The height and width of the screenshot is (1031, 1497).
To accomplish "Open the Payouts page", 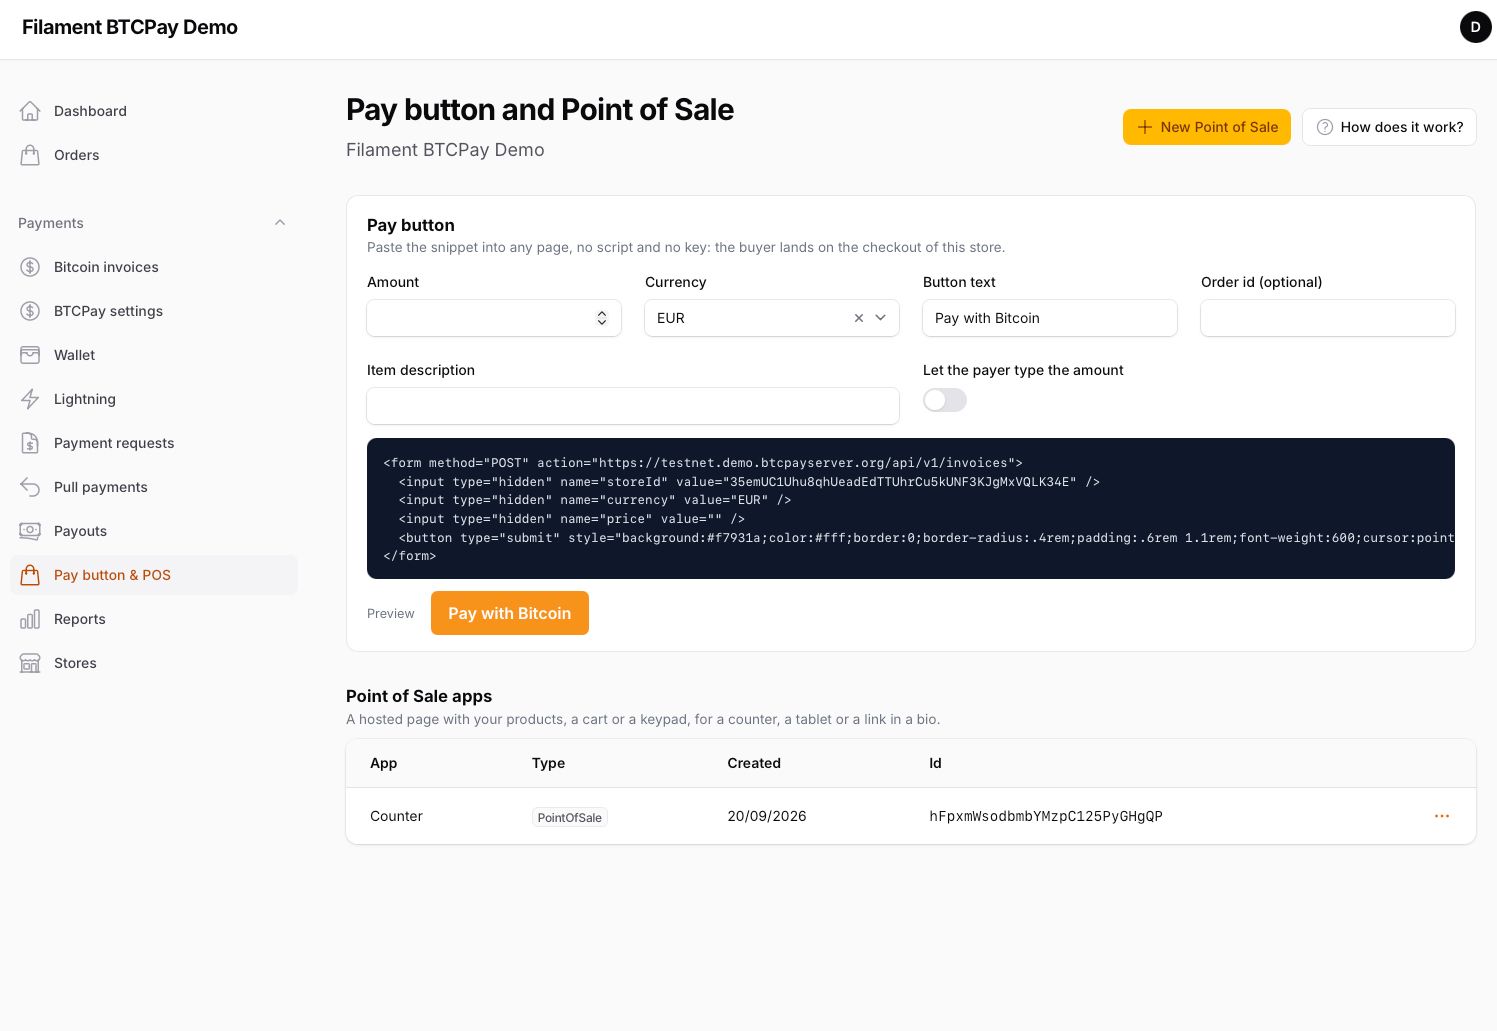I will [x=154, y=531].
